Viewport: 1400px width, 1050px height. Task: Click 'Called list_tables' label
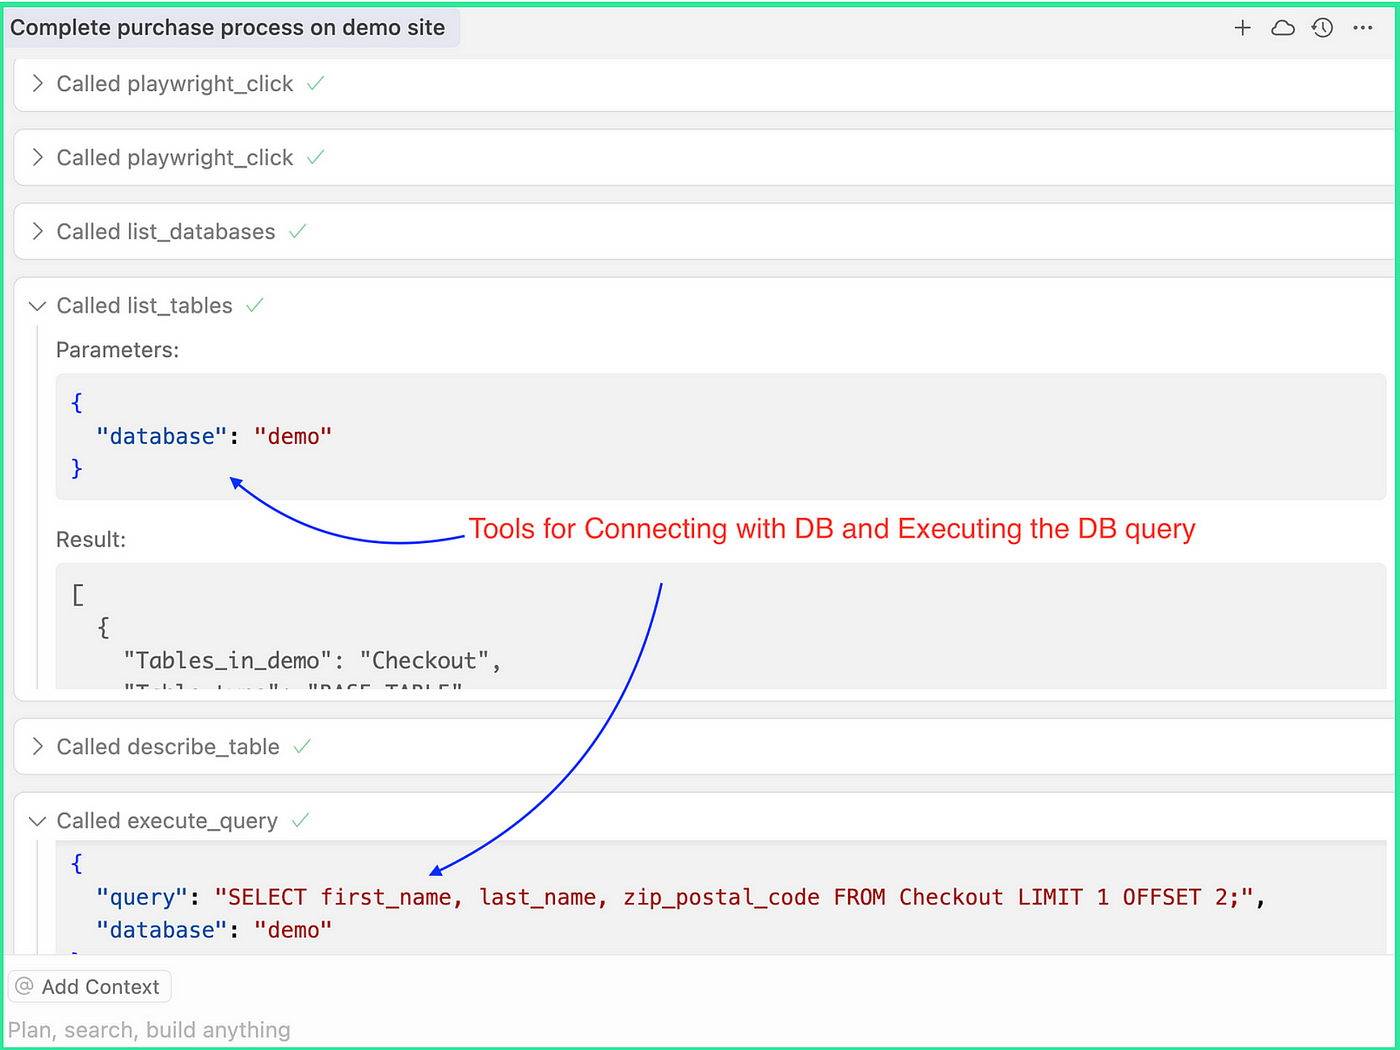(144, 306)
